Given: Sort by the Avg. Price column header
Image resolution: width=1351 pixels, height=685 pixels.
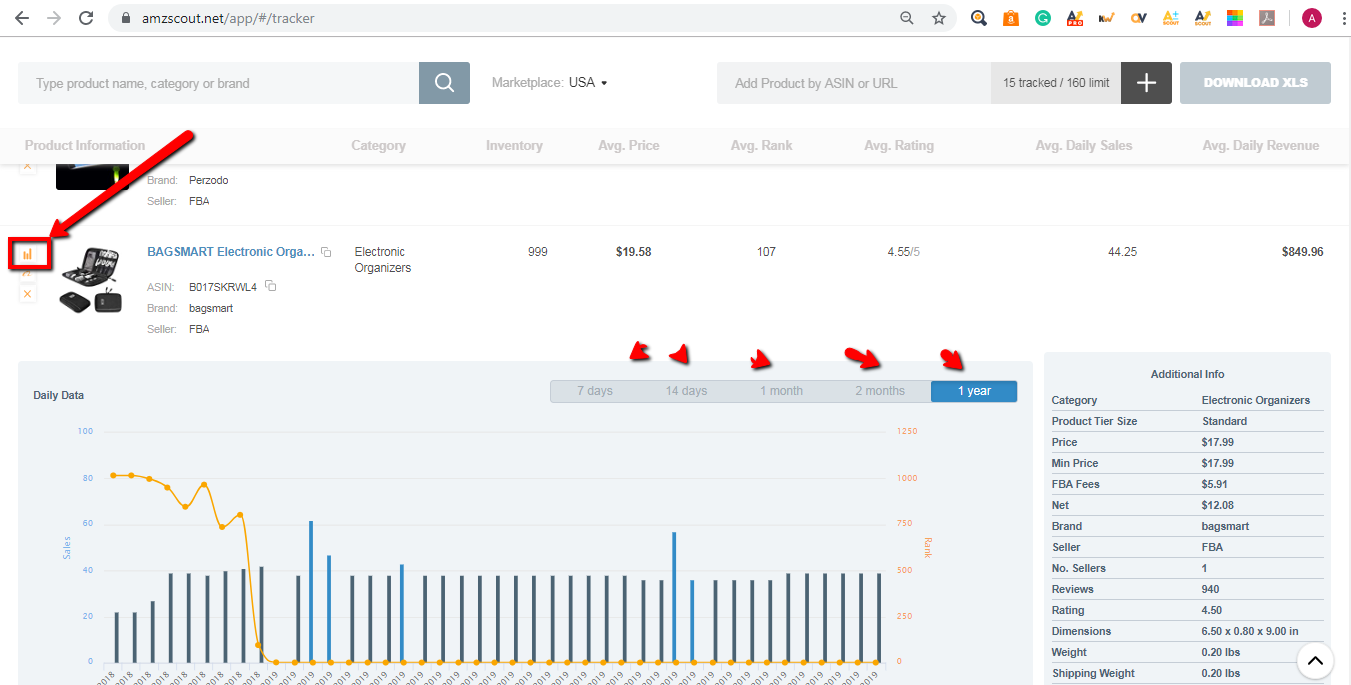Looking at the screenshot, I should 629,145.
